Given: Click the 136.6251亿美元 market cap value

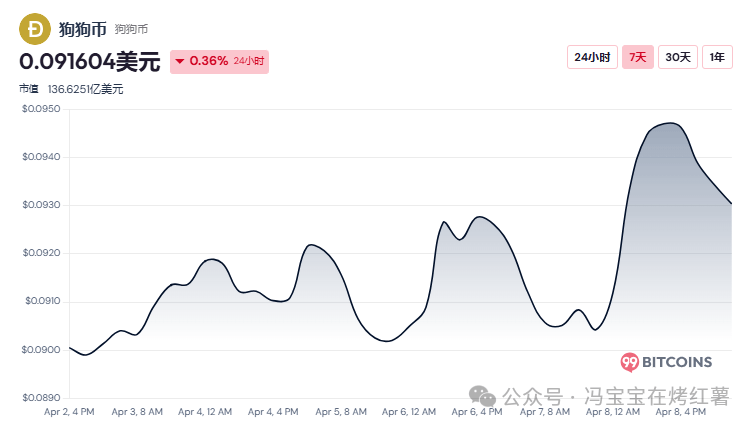Looking at the screenshot, I should click(86, 89).
